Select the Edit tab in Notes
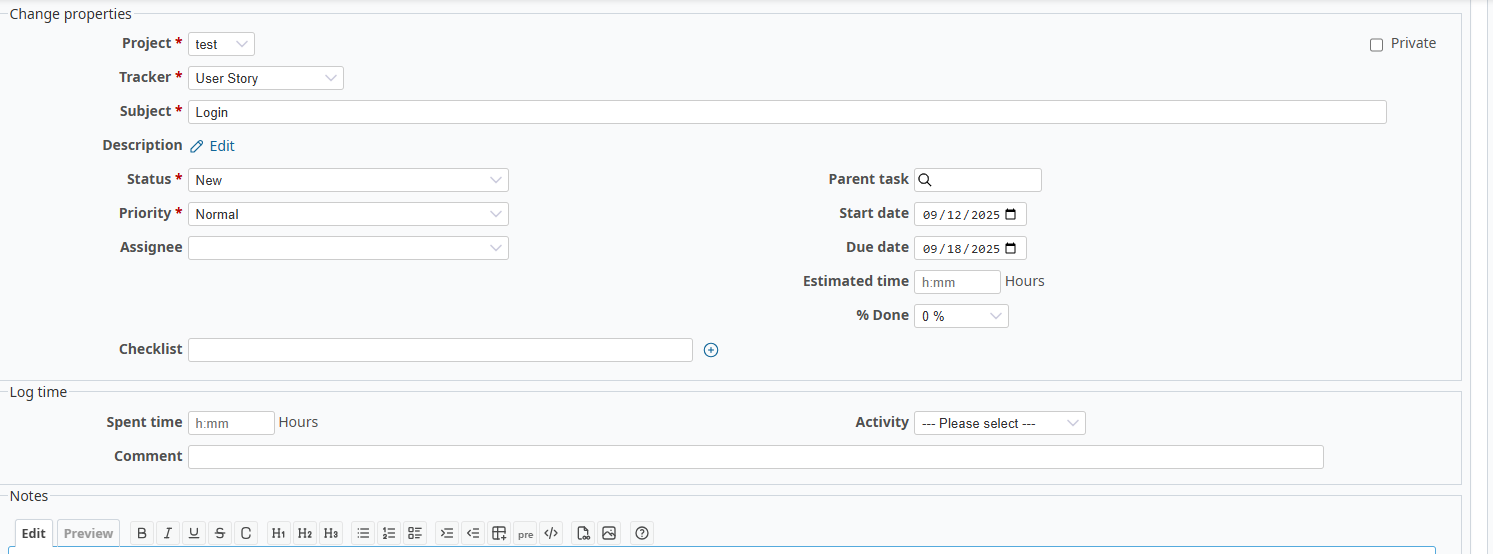This screenshot has width=1493, height=554. (34, 533)
